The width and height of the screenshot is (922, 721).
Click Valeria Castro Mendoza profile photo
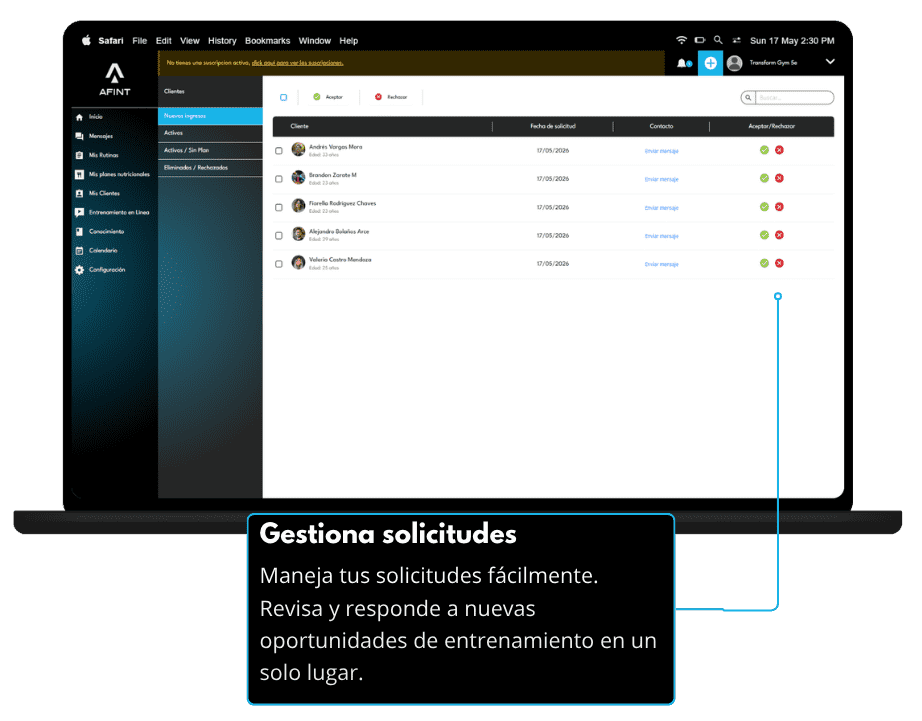(299, 262)
